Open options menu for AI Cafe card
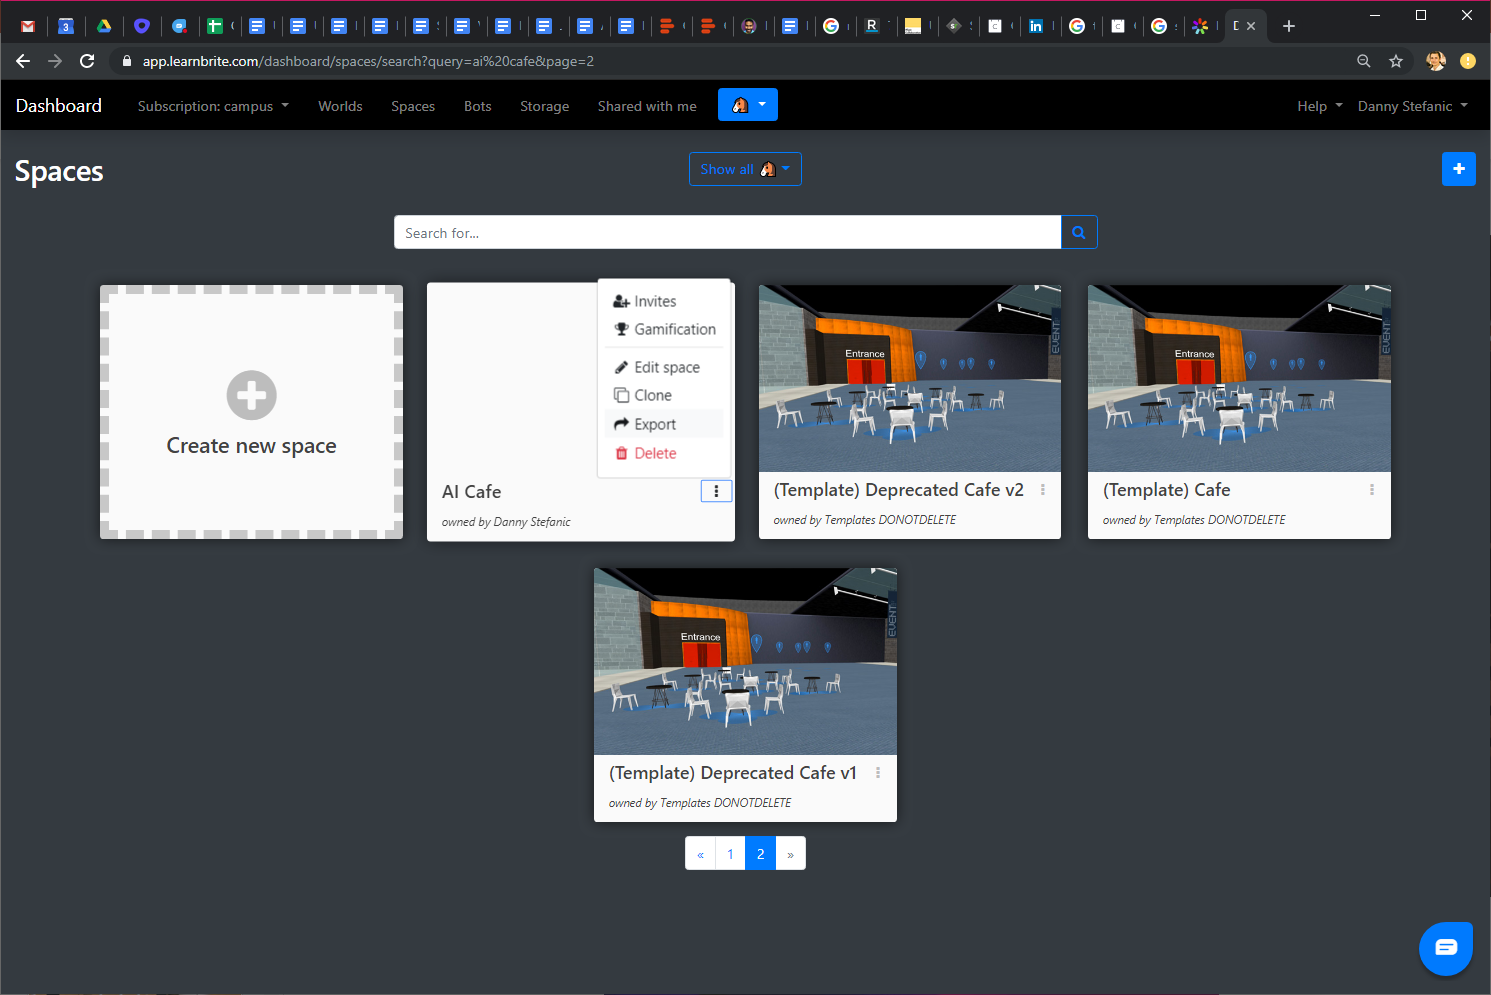 coord(716,491)
